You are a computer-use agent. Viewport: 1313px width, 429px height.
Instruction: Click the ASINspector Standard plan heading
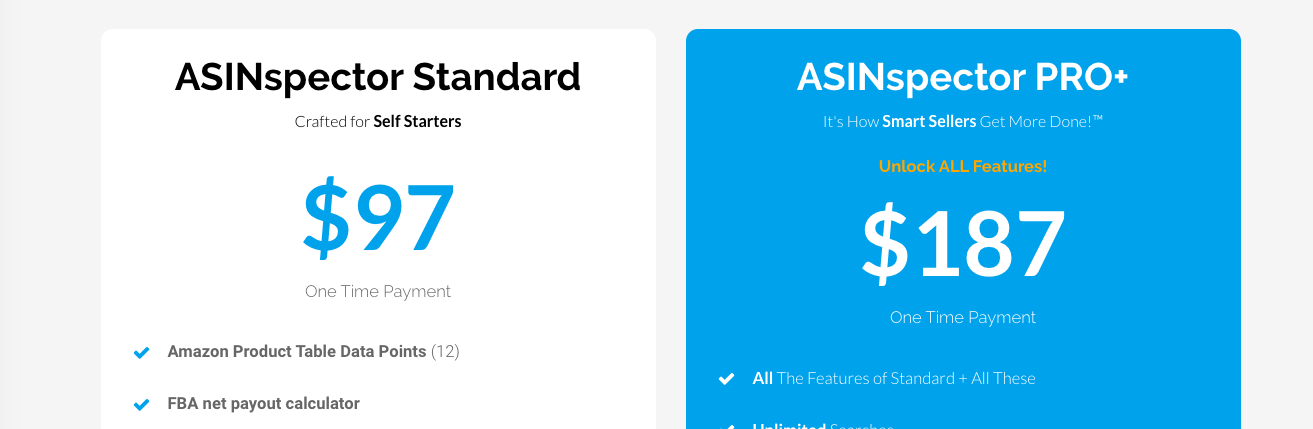(x=378, y=77)
